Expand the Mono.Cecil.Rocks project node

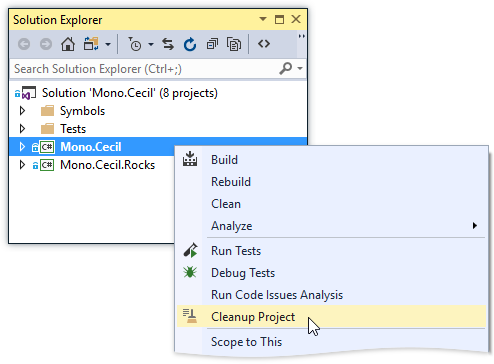pos(22,165)
